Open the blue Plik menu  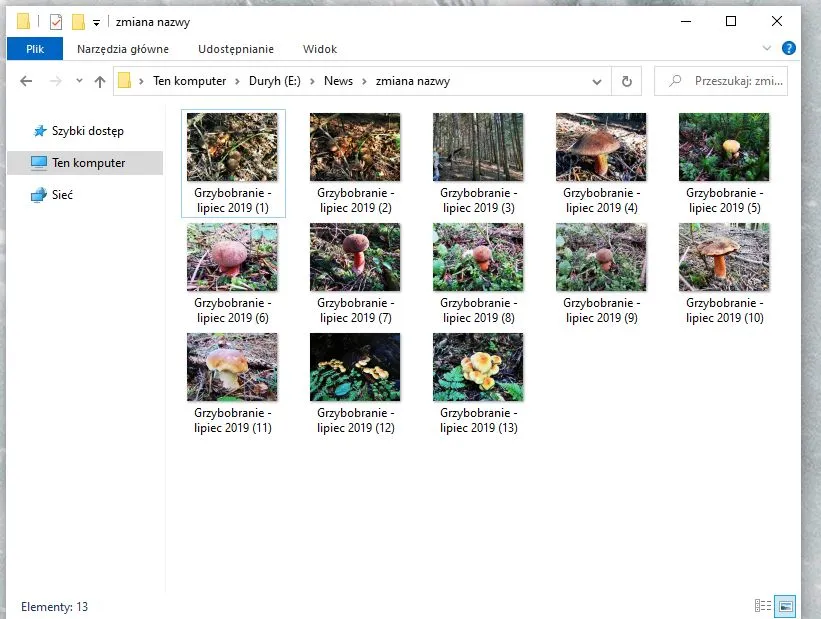tap(35, 48)
